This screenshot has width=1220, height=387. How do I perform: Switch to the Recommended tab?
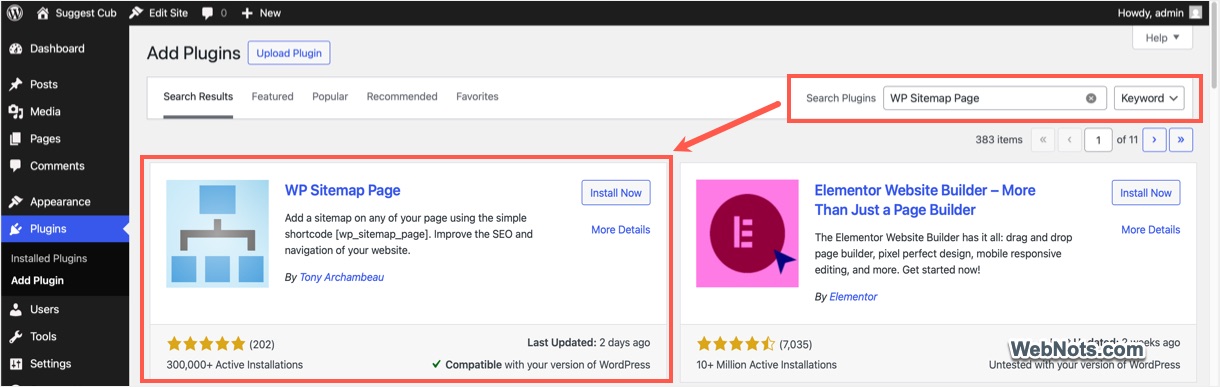tap(402, 97)
